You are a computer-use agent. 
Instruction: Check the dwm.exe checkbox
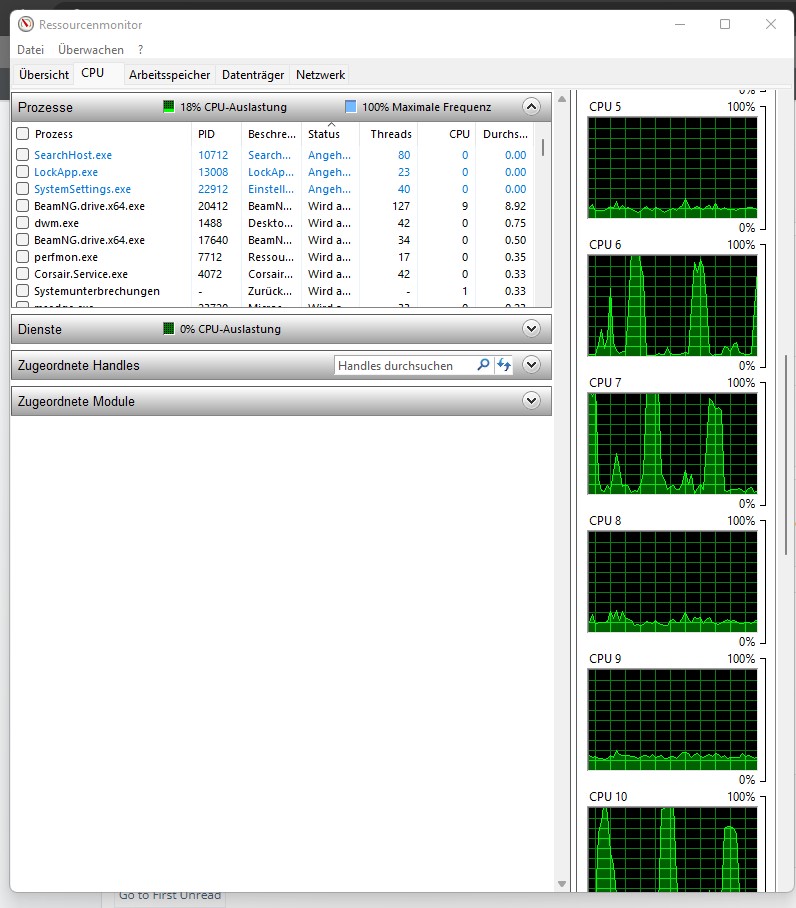point(23,223)
